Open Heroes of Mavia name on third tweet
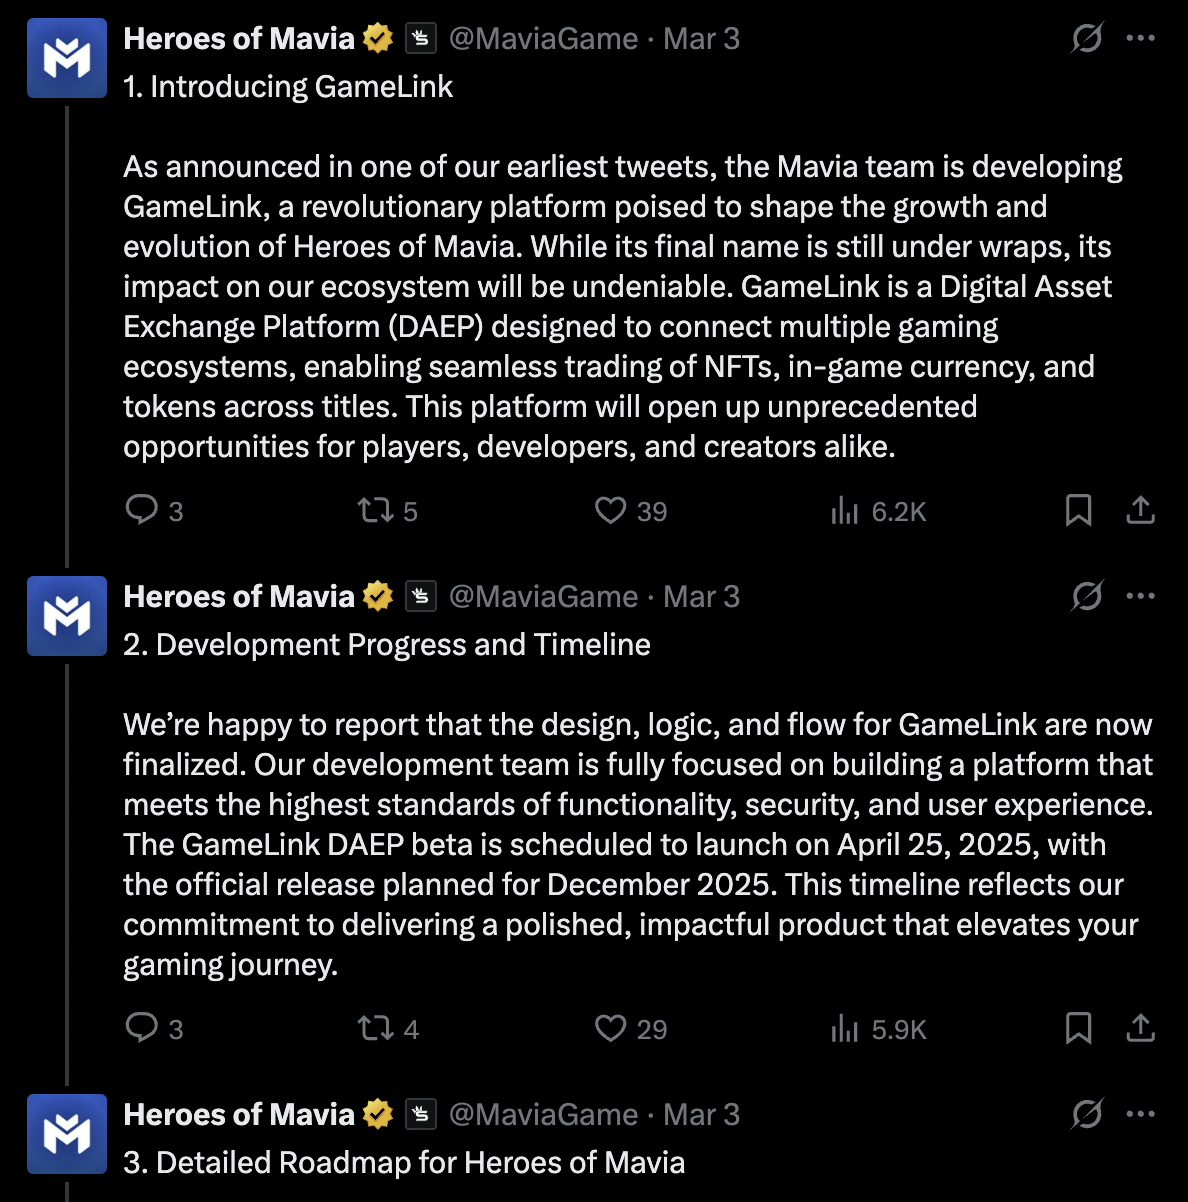Image resolution: width=1188 pixels, height=1202 pixels. (239, 1114)
